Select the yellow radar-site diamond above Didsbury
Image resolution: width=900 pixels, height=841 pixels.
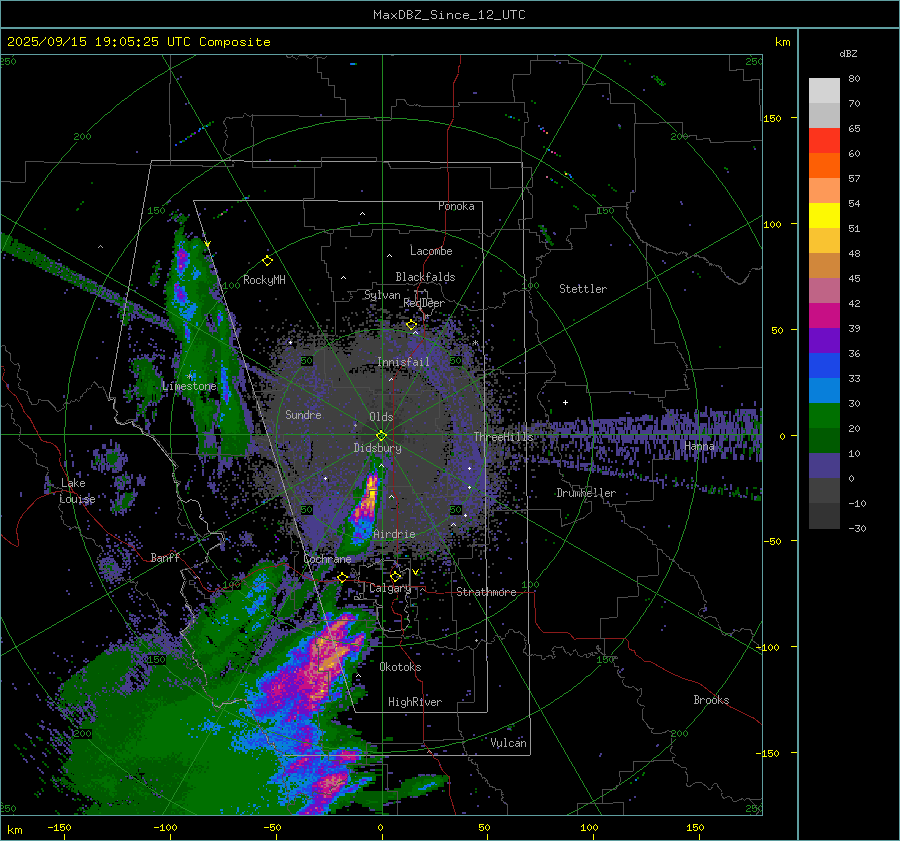(x=382, y=435)
